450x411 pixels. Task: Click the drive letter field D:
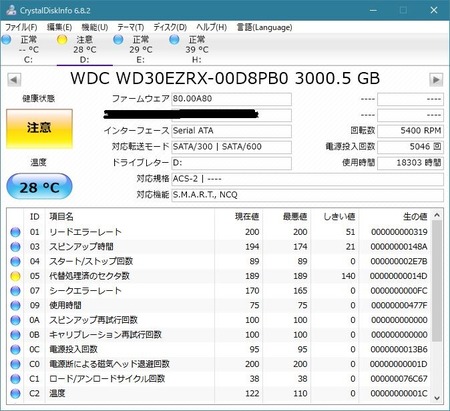coord(231,163)
